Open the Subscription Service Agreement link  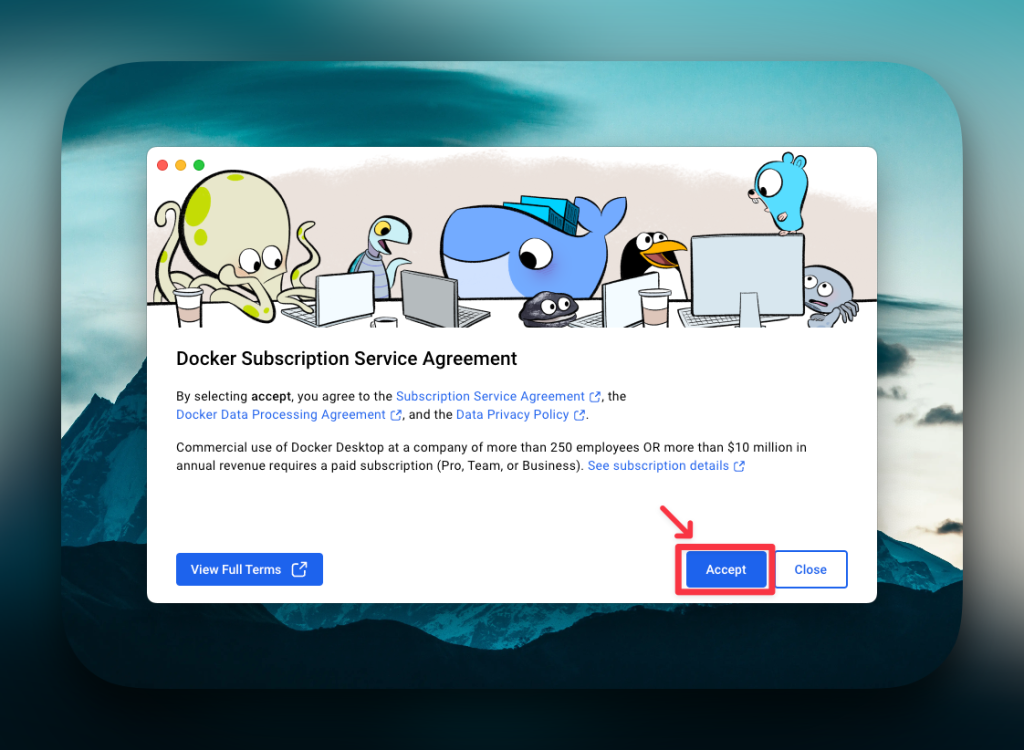[x=490, y=396]
